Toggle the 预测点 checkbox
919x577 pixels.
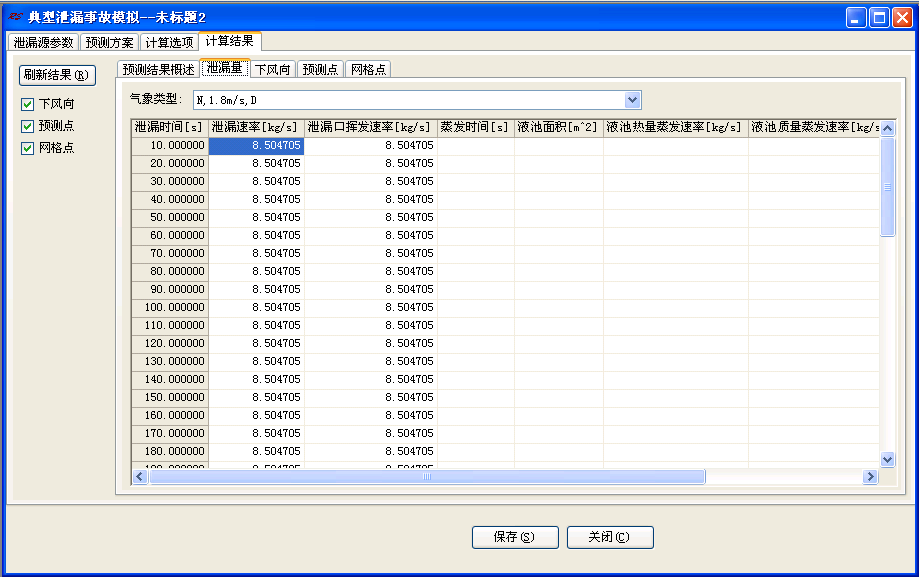click(28, 126)
